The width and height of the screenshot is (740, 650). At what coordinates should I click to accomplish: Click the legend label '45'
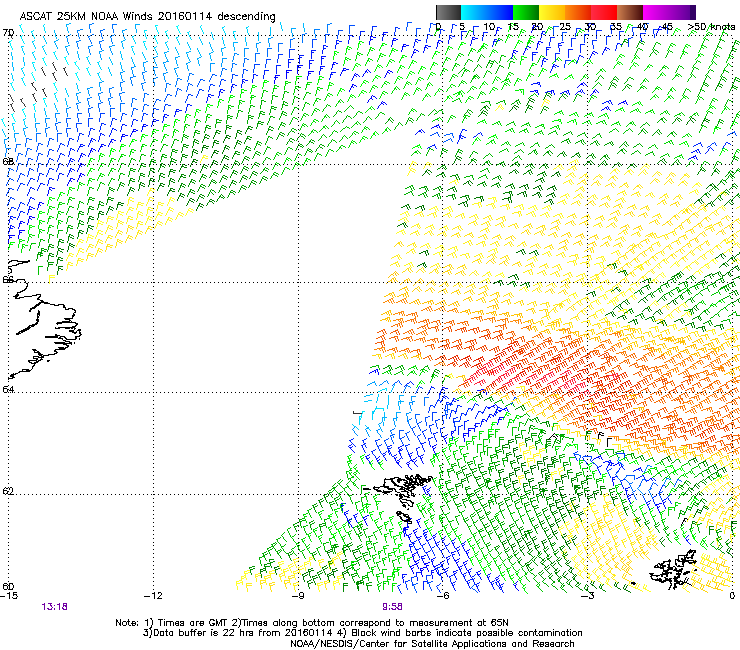pyautogui.click(x=666, y=27)
